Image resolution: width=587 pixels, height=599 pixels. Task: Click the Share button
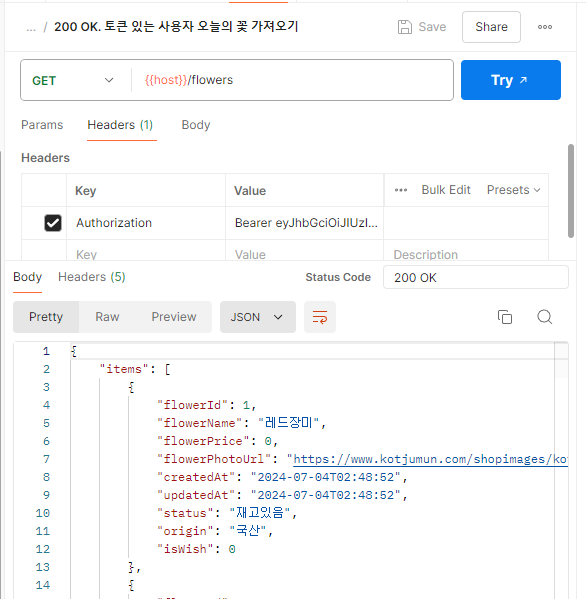tap(491, 27)
